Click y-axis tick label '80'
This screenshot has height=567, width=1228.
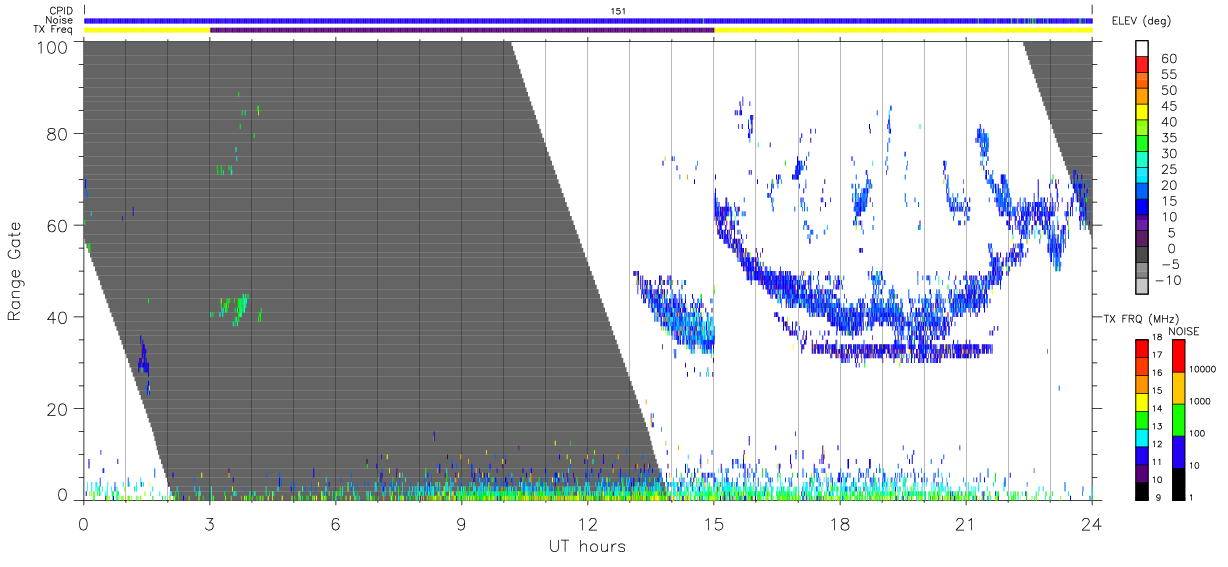click(x=58, y=133)
